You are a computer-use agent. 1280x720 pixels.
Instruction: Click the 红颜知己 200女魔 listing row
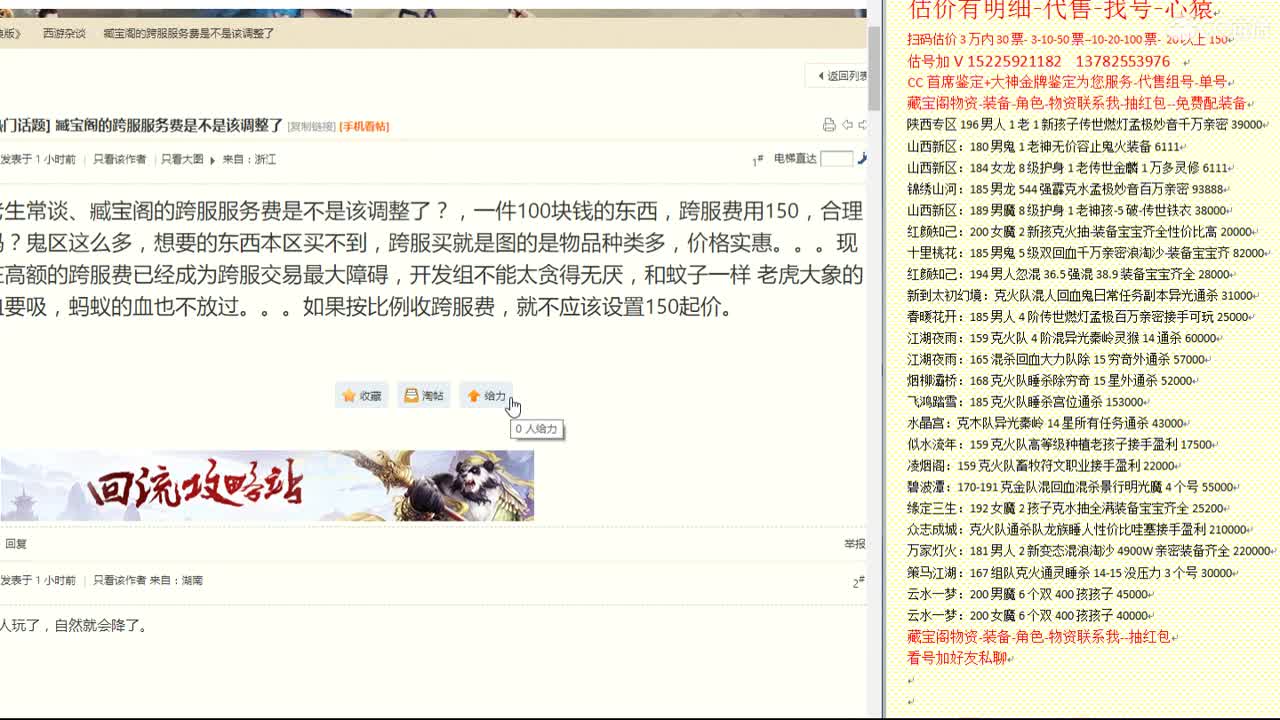pos(1081,232)
